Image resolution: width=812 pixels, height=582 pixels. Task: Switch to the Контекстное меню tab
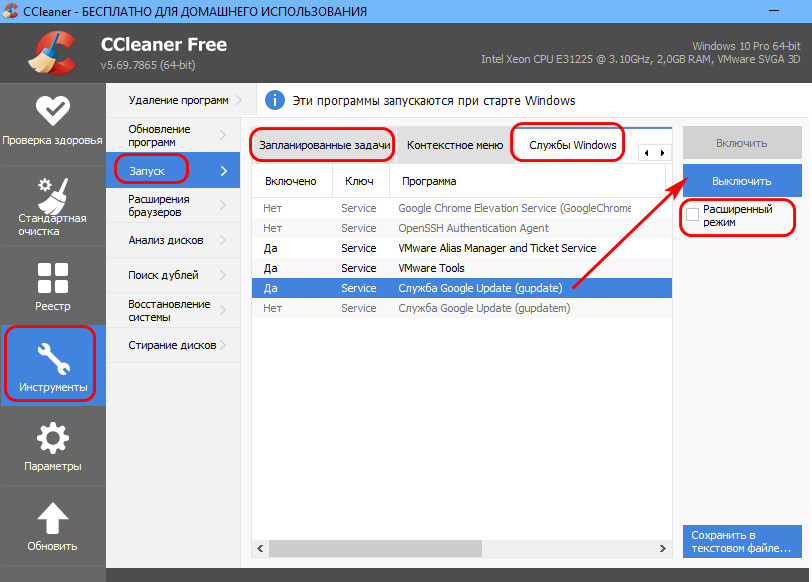click(x=455, y=145)
